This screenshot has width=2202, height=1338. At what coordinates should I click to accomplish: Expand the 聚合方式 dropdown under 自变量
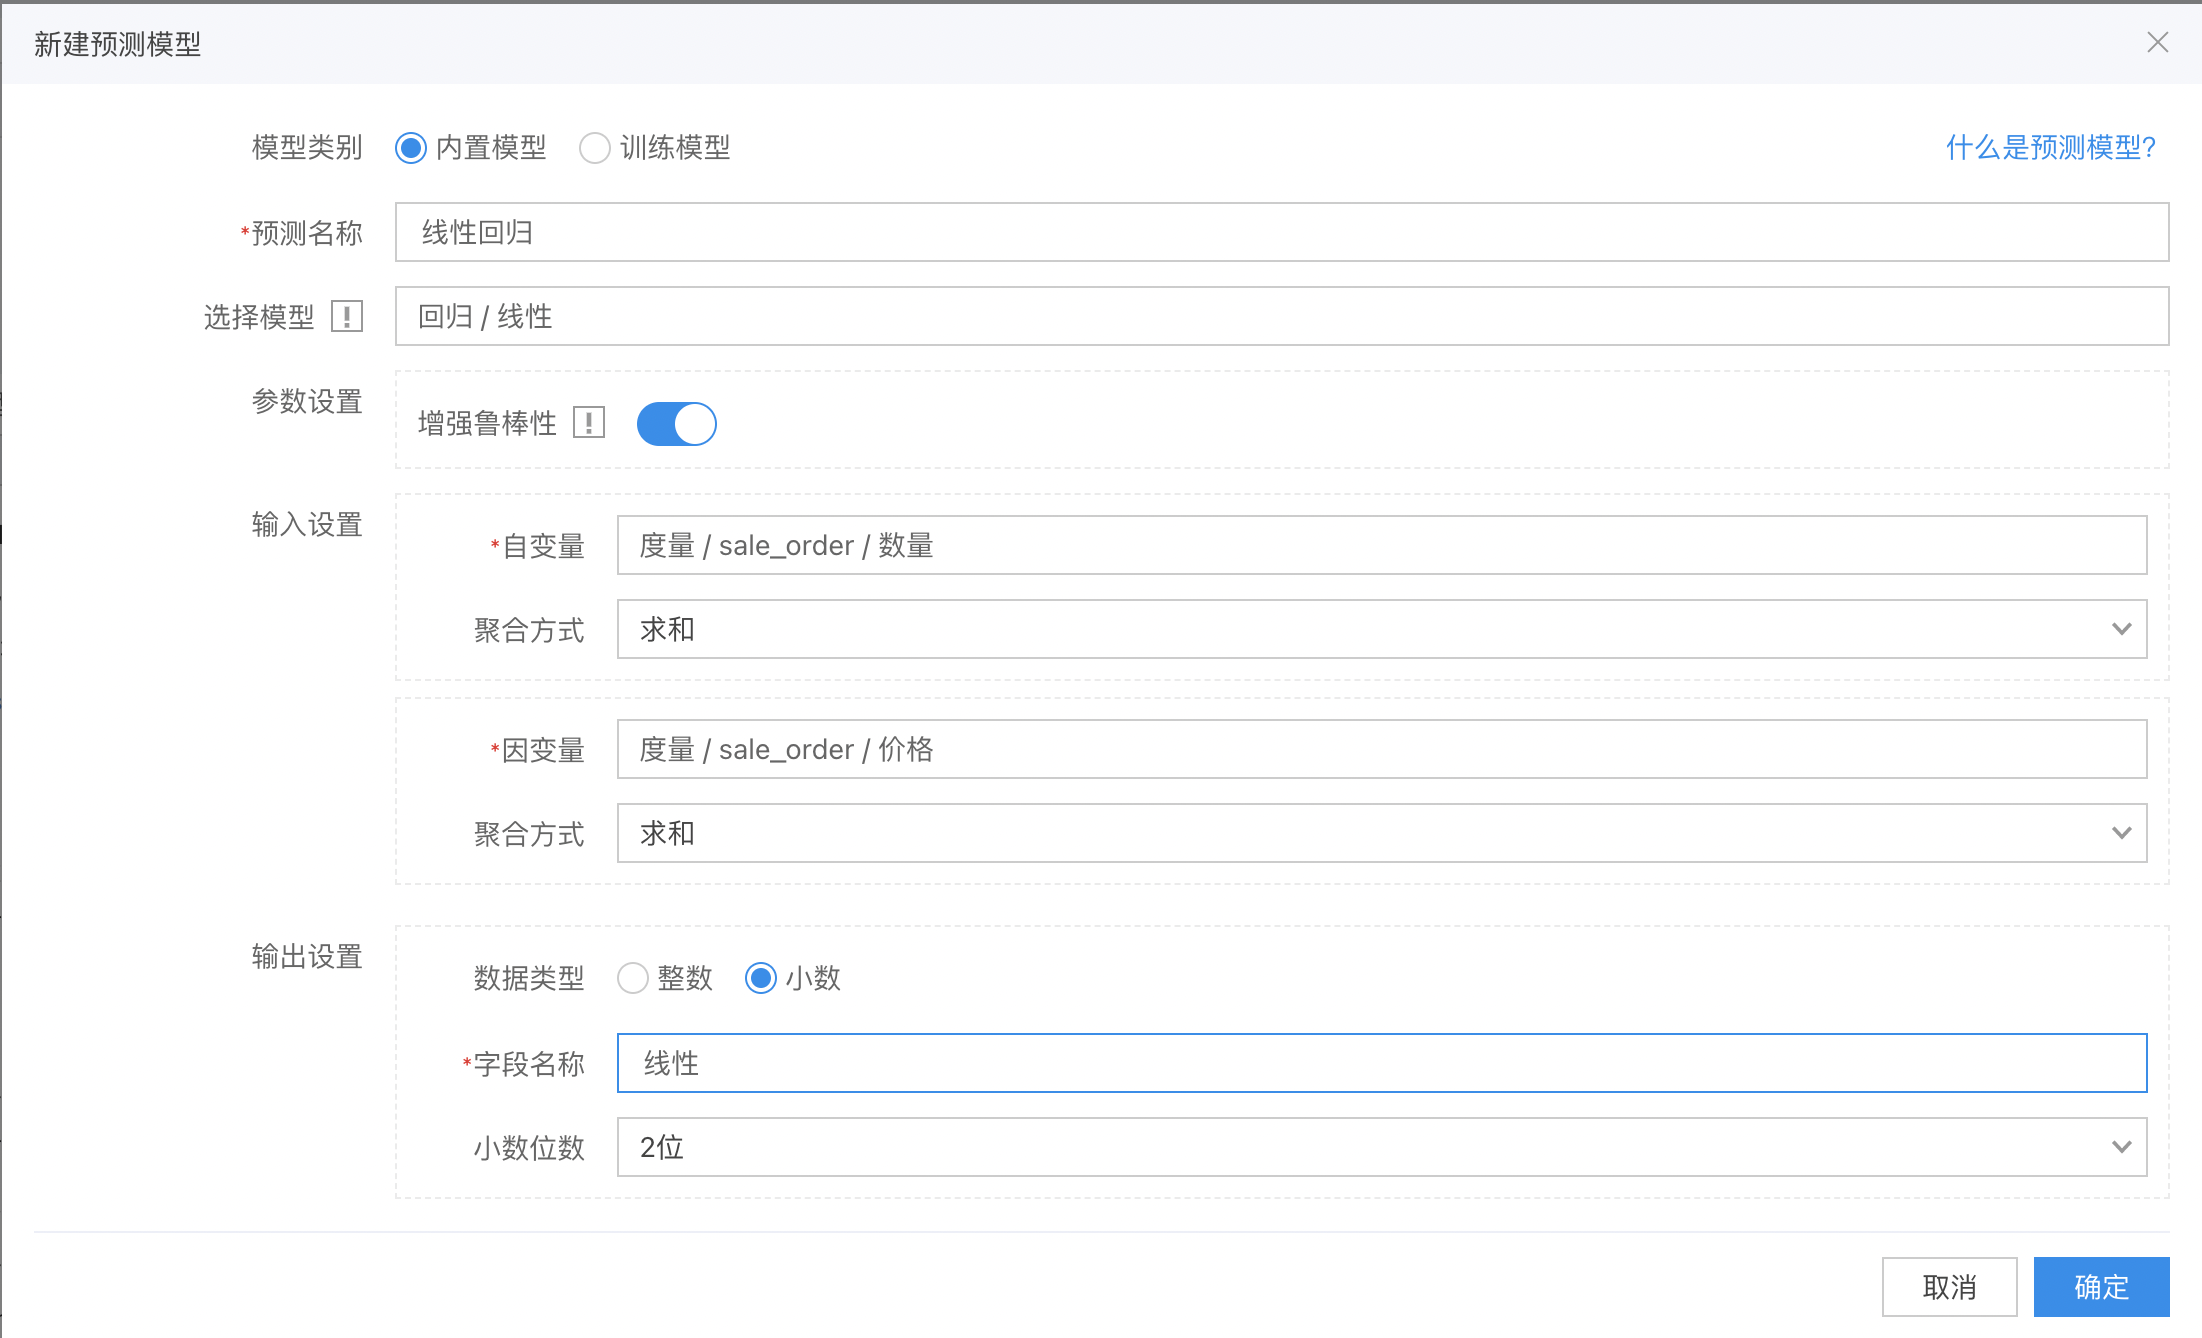1382,629
